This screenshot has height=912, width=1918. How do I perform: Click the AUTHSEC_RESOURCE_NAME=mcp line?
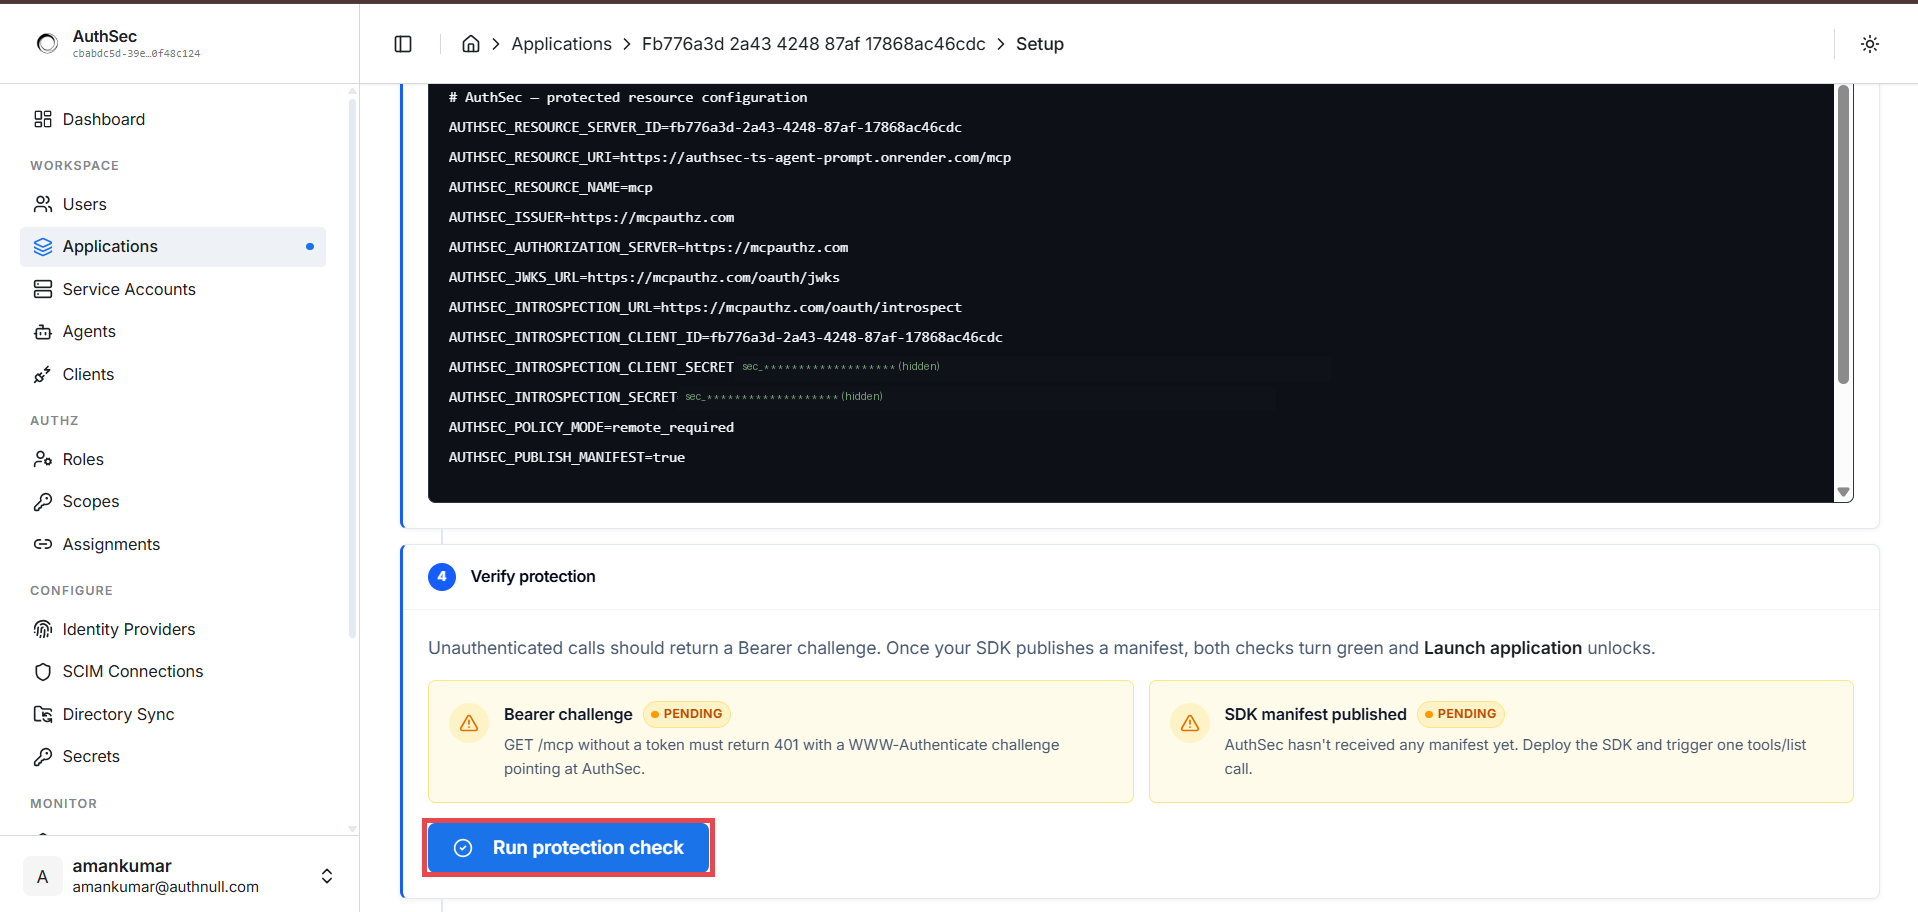551,187
